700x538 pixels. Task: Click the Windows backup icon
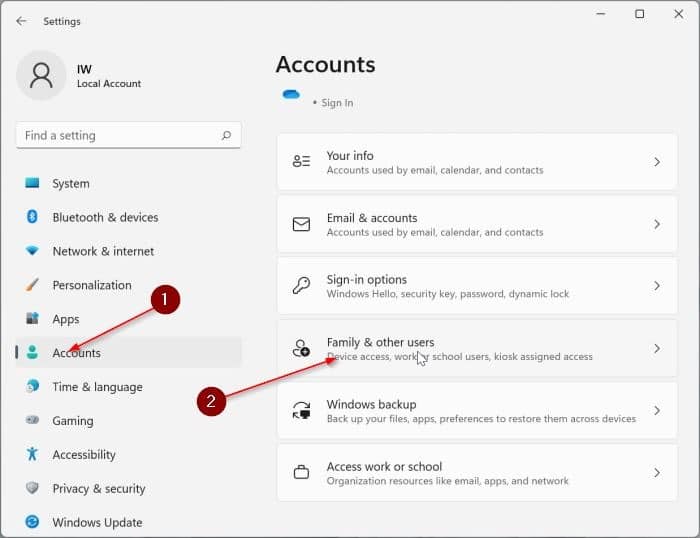click(301, 410)
